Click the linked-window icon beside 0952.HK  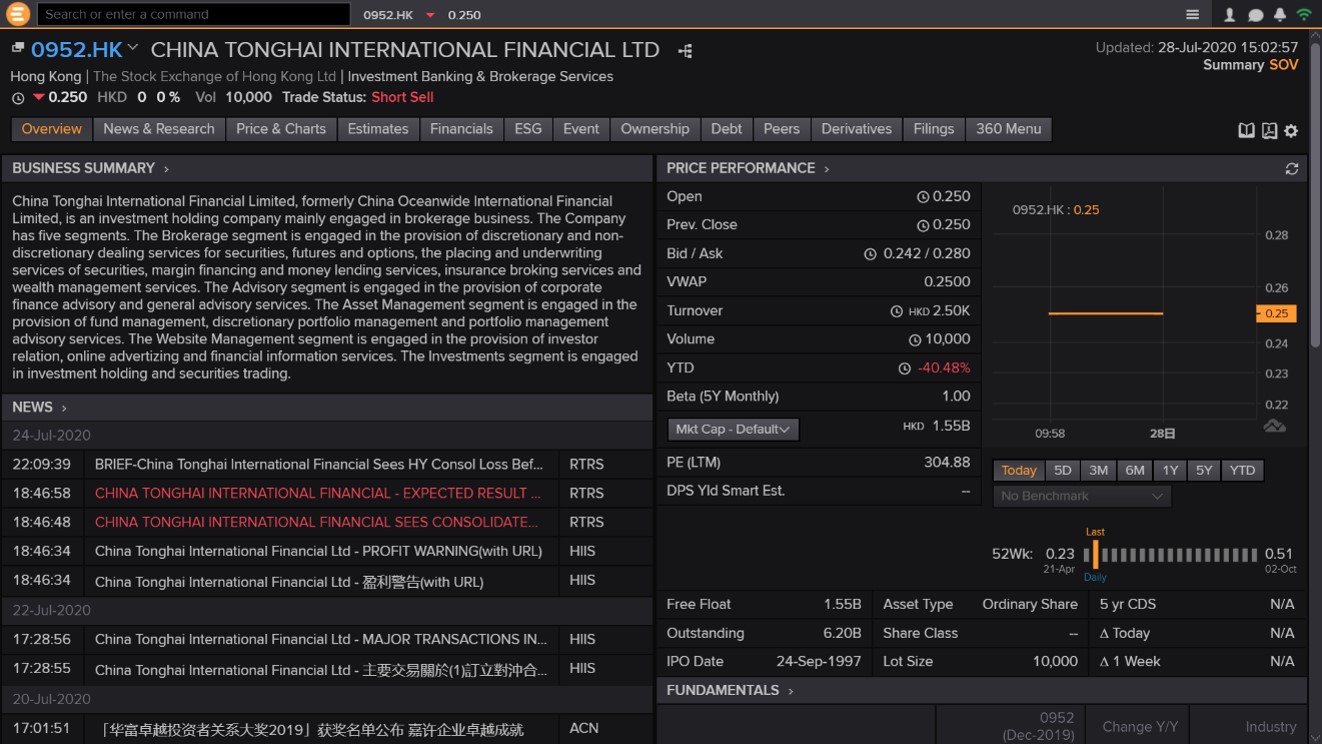pos(18,48)
